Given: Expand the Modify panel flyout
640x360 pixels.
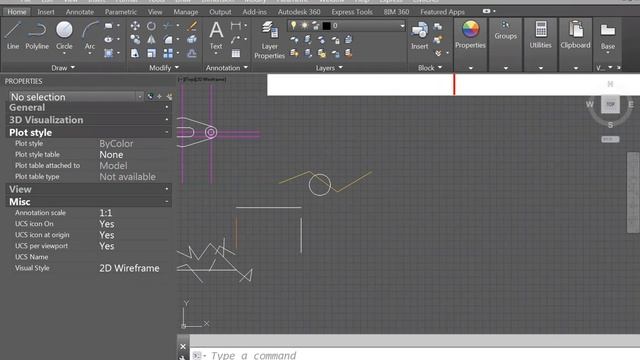Looking at the screenshot, I should [x=164, y=68].
